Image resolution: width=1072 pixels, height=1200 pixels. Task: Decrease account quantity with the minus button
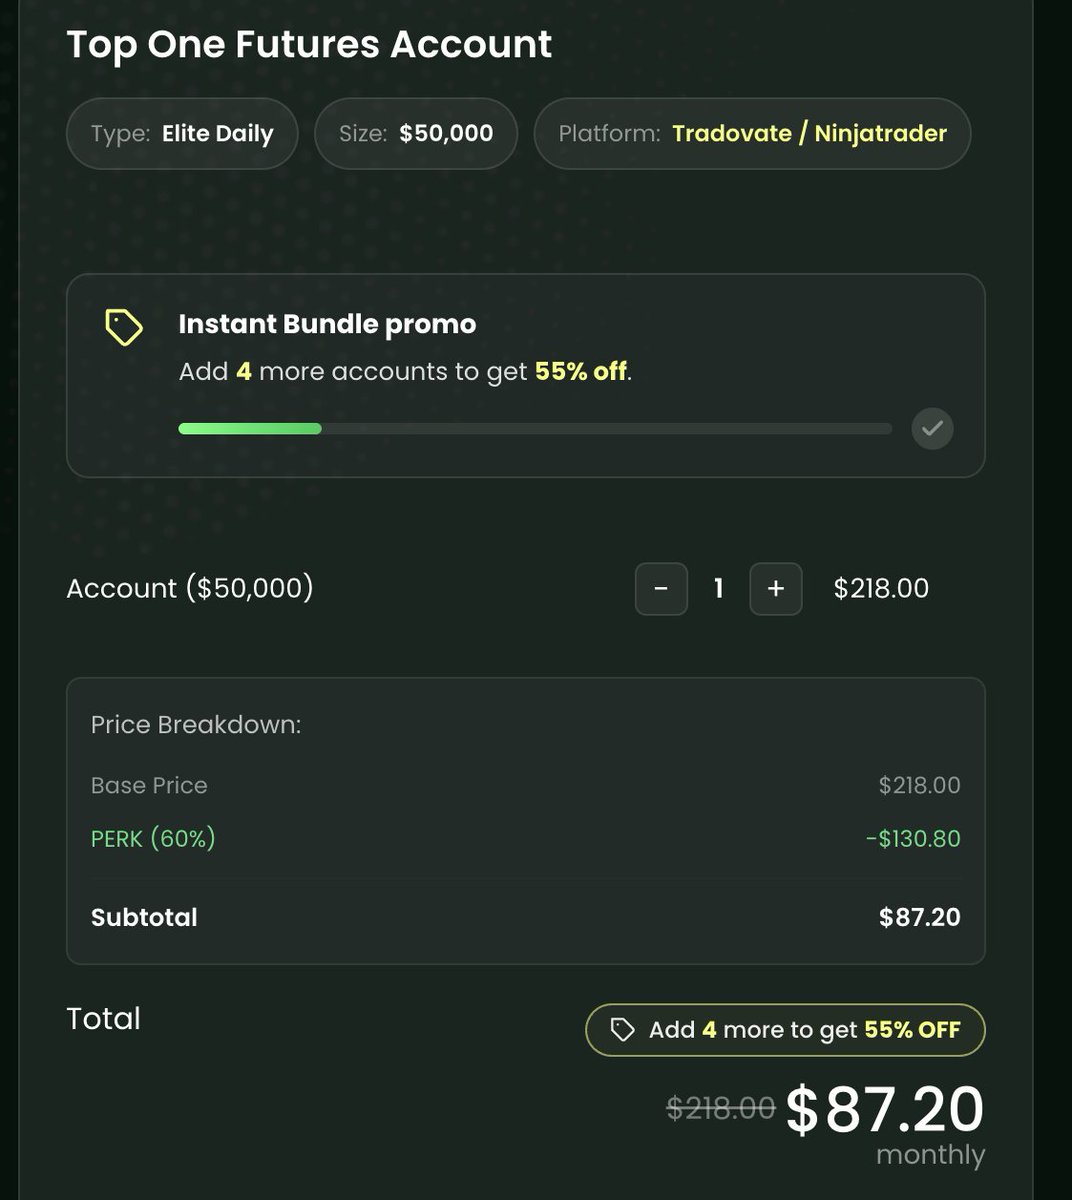661,588
